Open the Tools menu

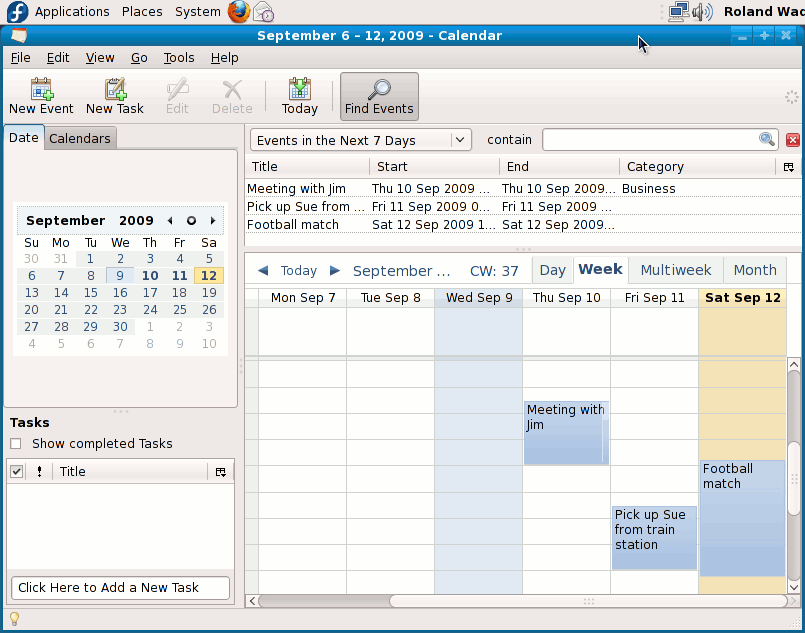pos(179,58)
